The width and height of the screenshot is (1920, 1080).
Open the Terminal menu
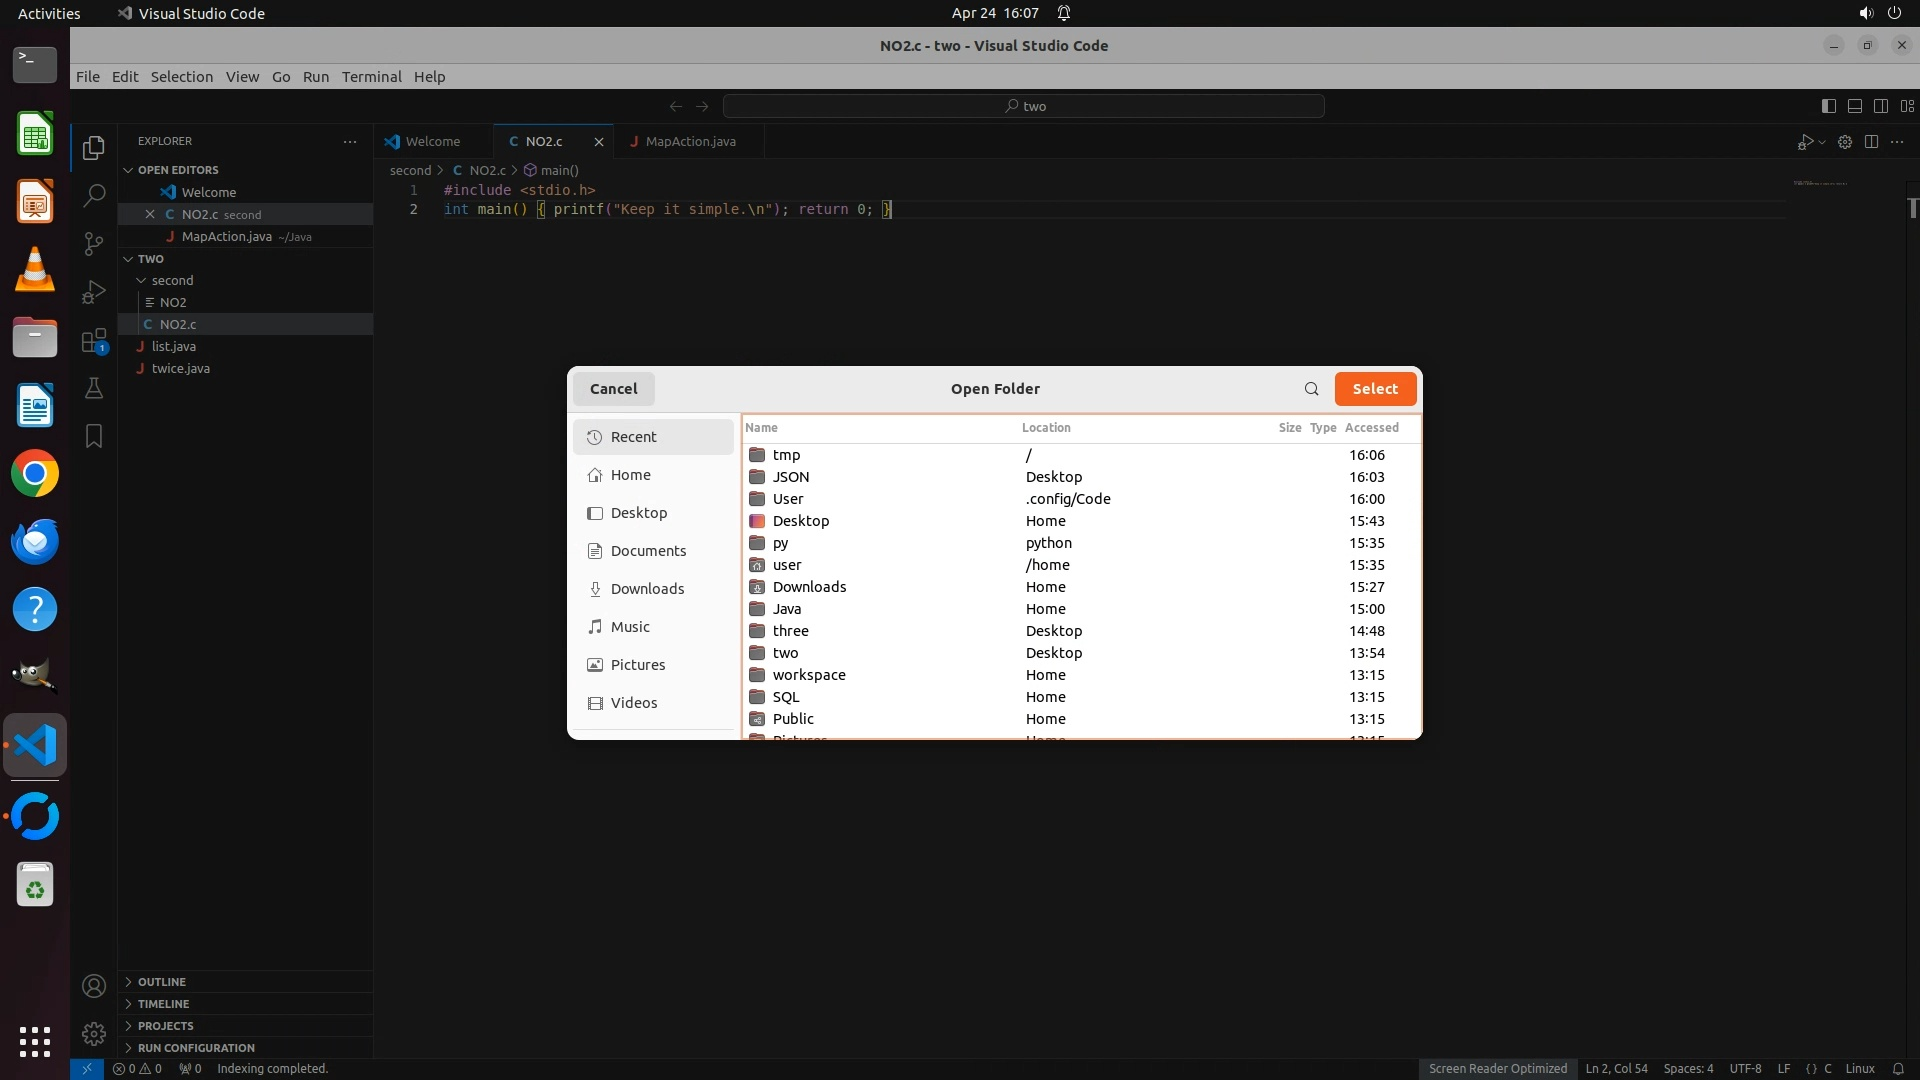pyautogui.click(x=371, y=77)
